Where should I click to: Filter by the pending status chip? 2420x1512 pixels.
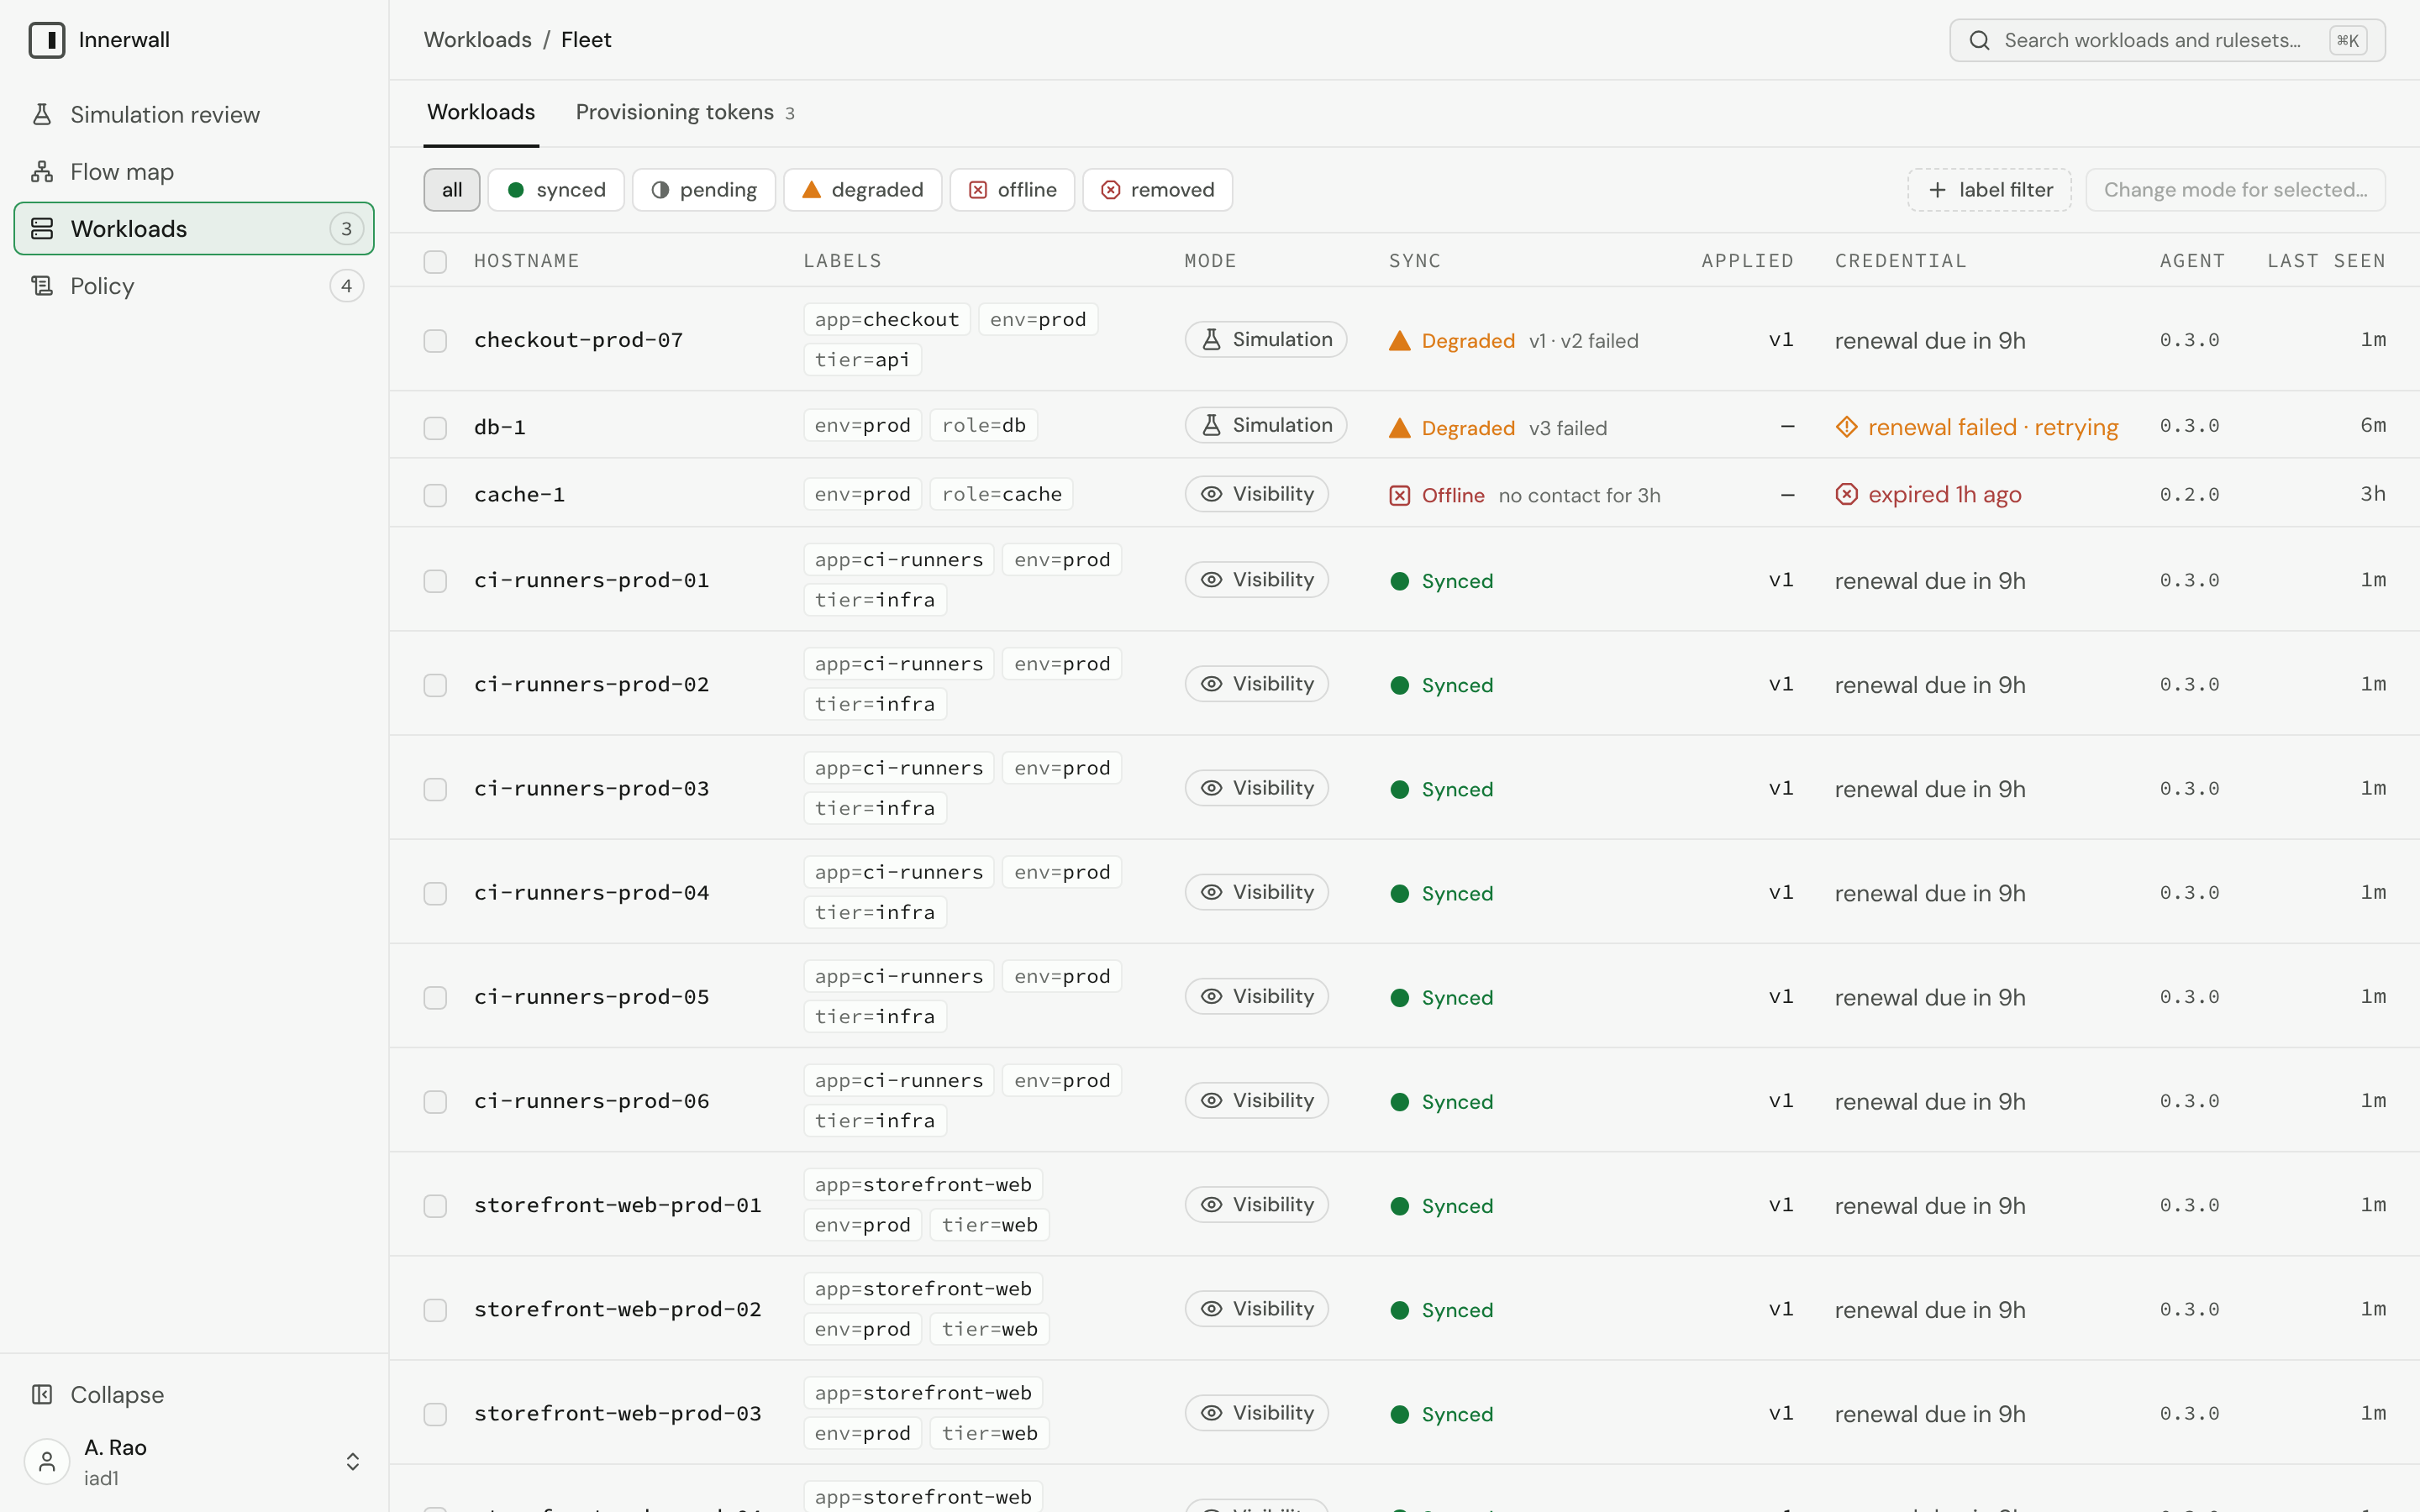[704, 190]
